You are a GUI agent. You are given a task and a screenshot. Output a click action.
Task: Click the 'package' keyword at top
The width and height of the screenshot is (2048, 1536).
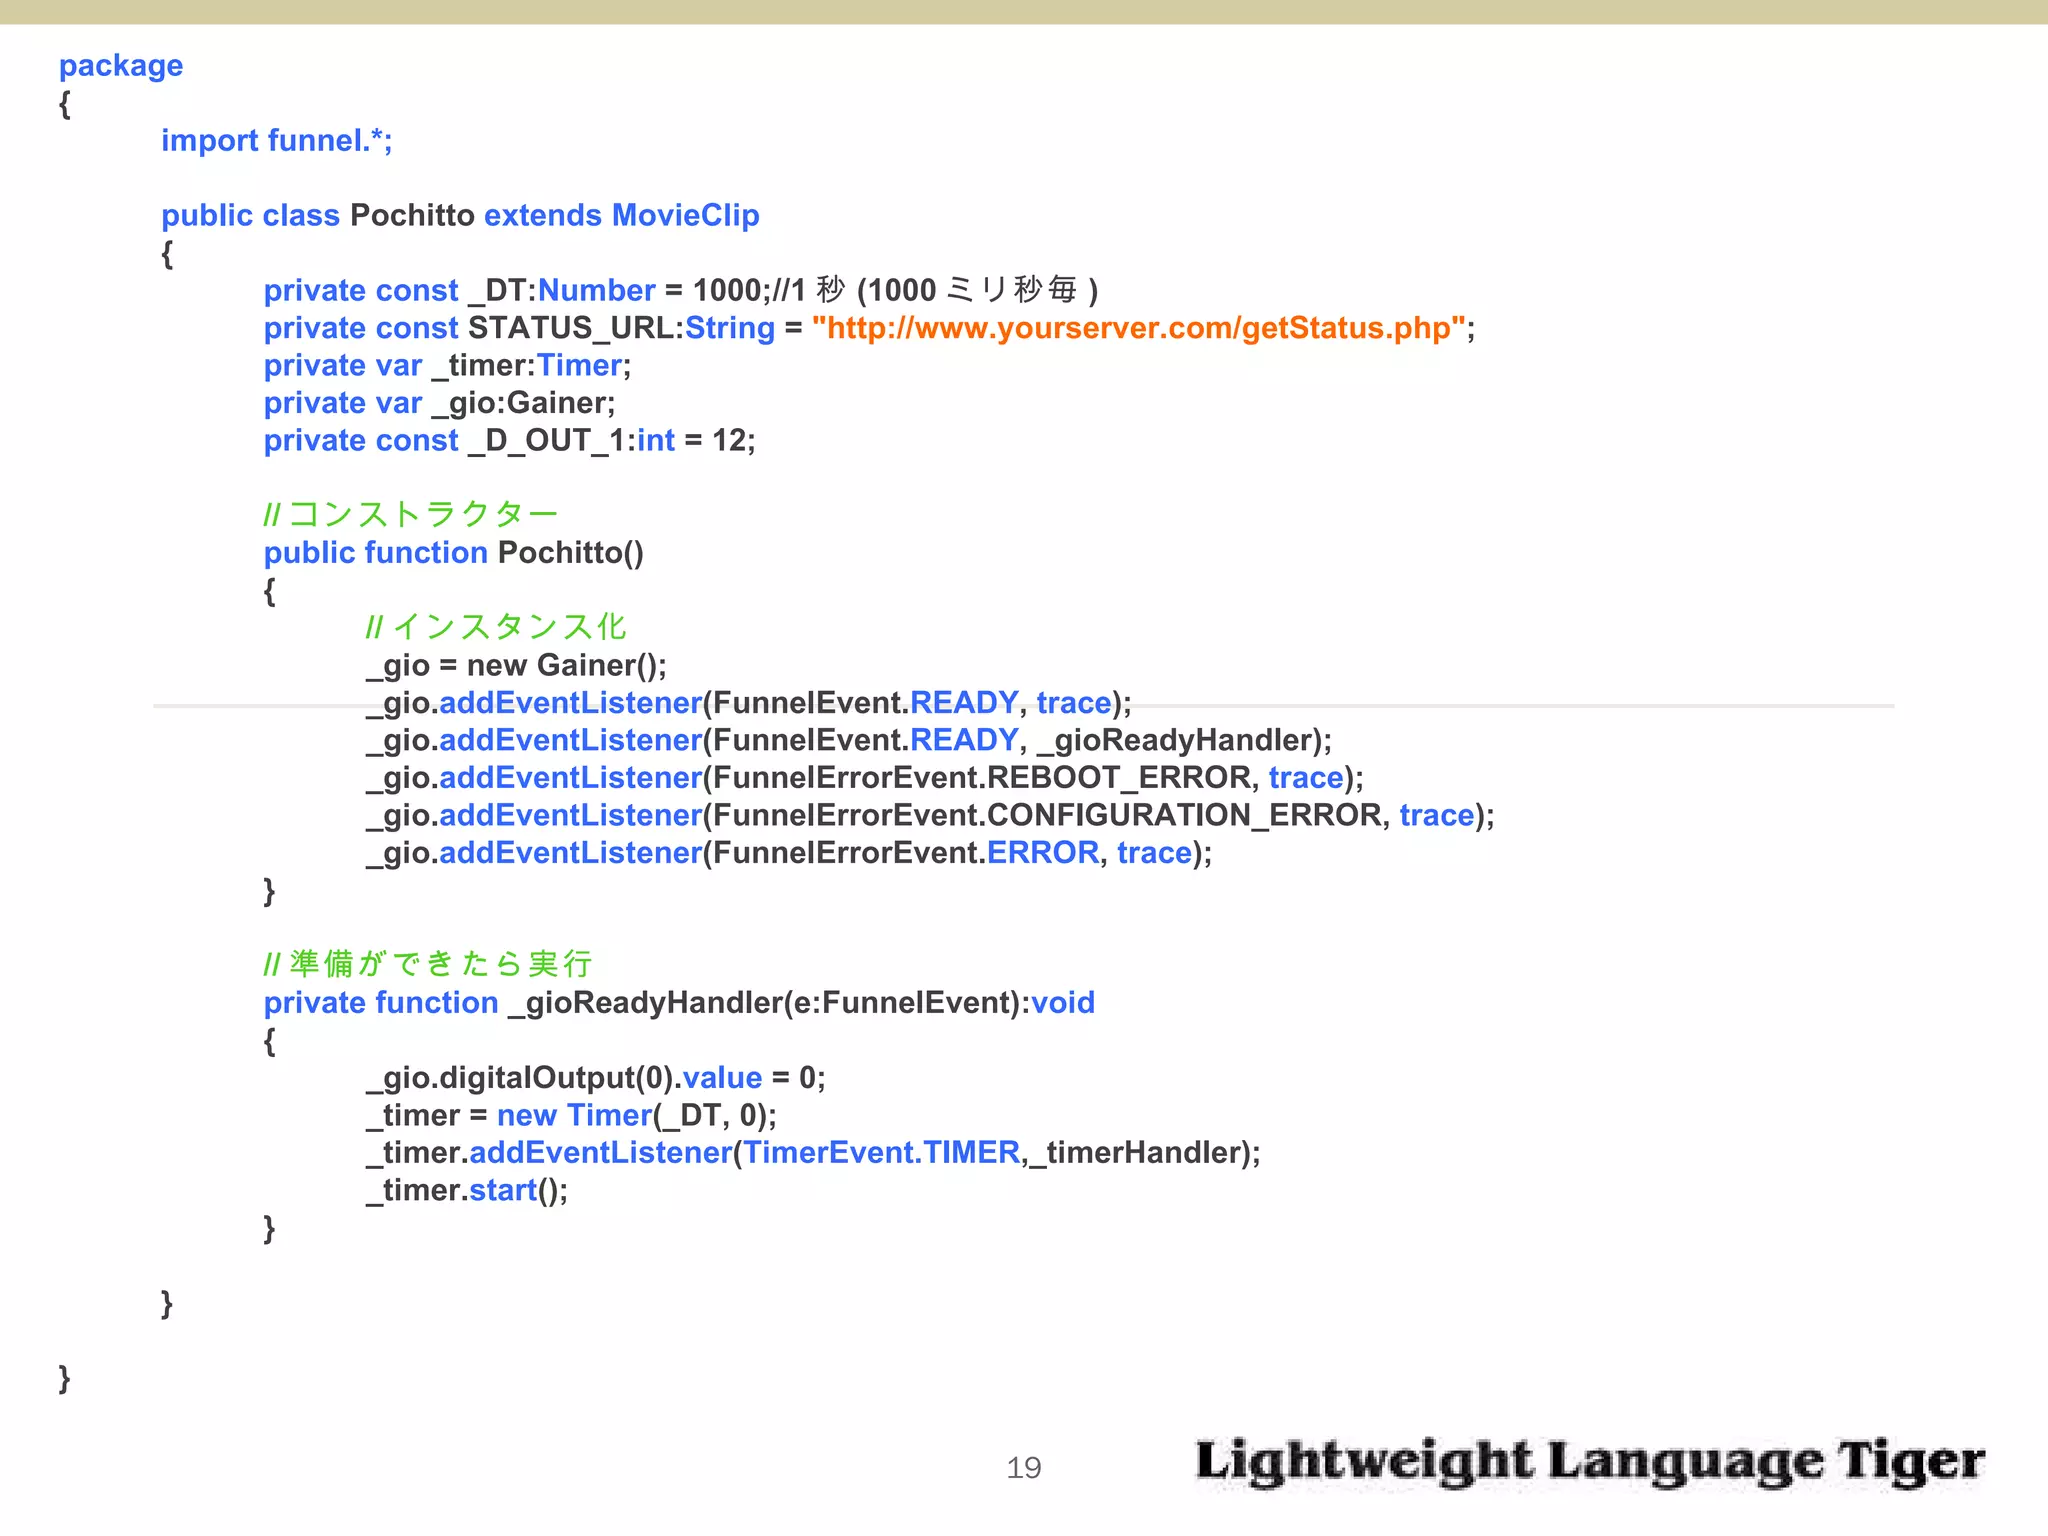[x=121, y=66]
